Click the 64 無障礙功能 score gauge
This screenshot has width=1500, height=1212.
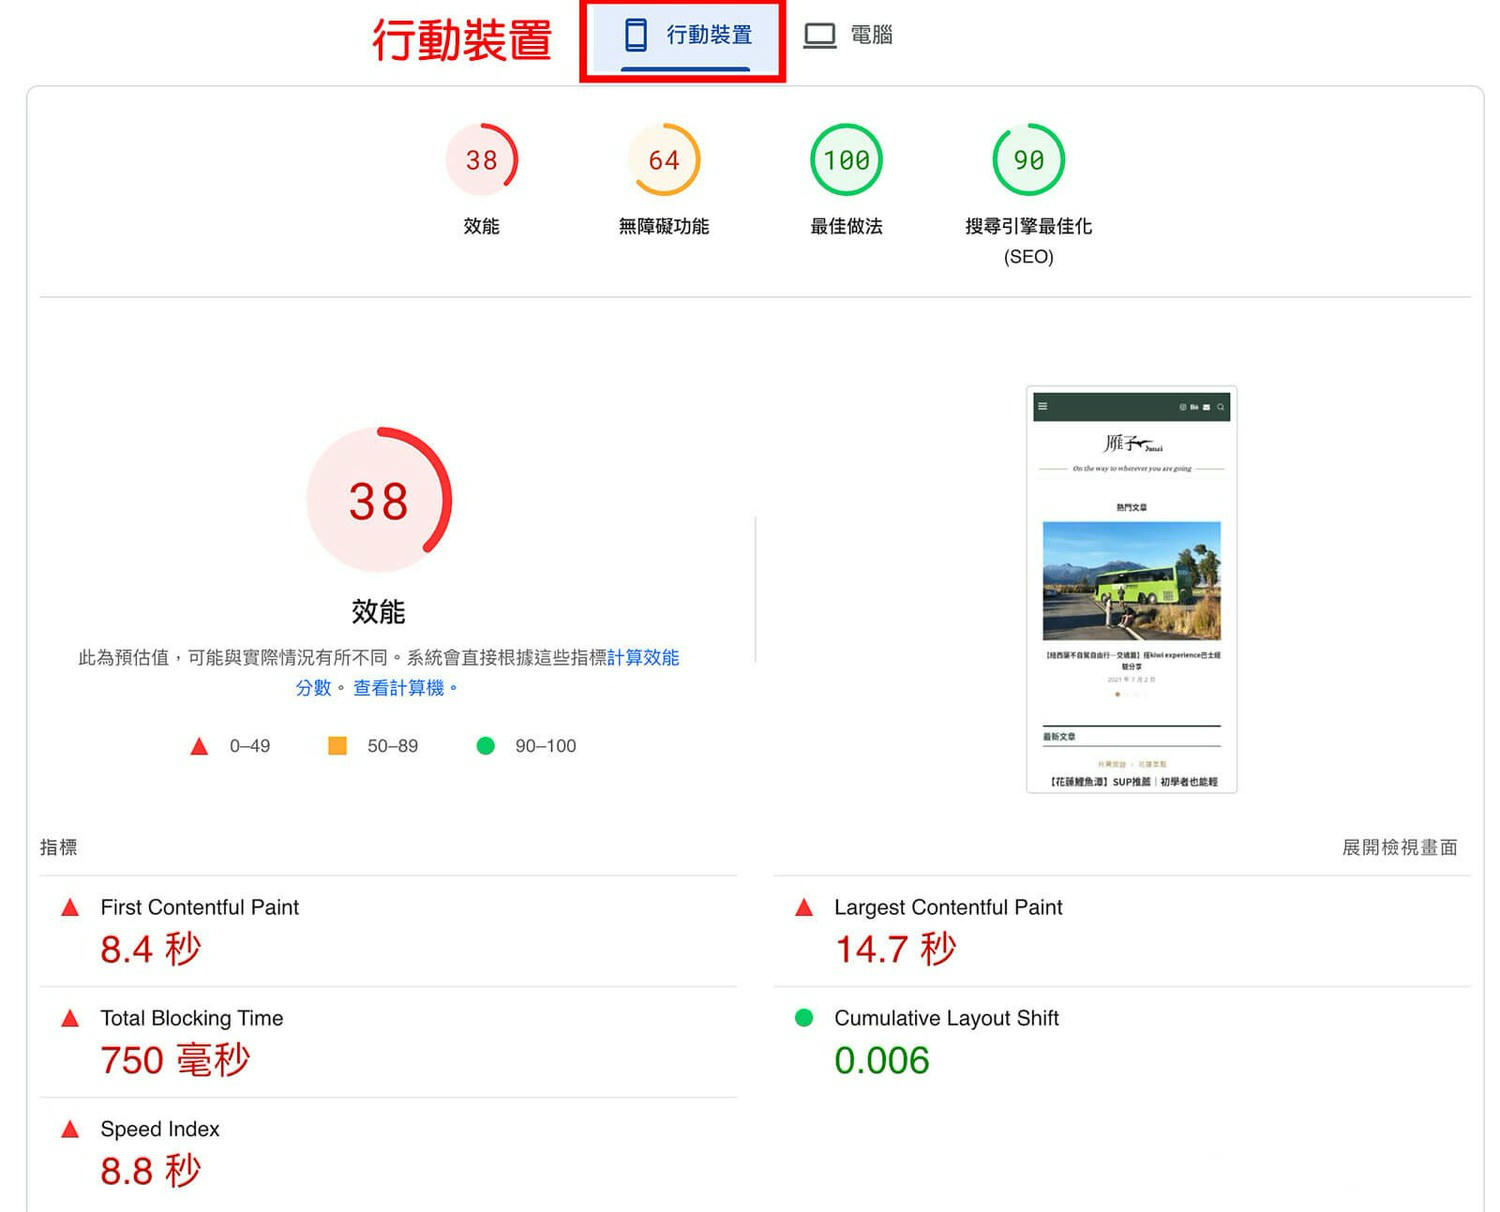[x=663, y=160]
